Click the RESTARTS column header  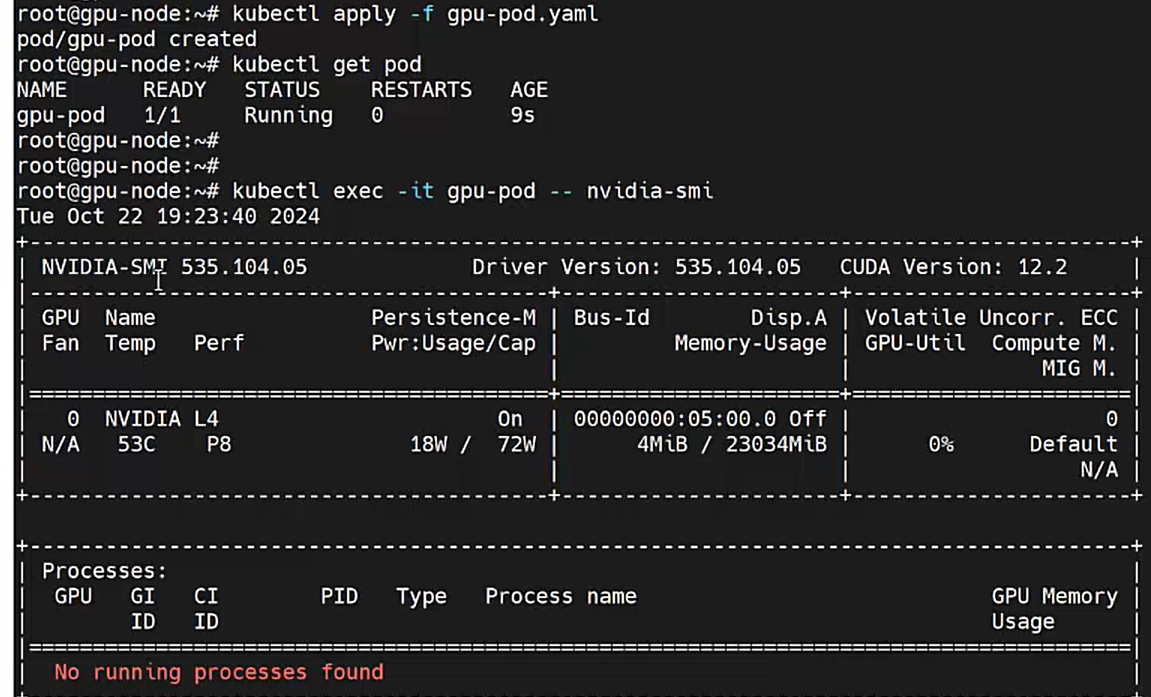click(421, 90)
